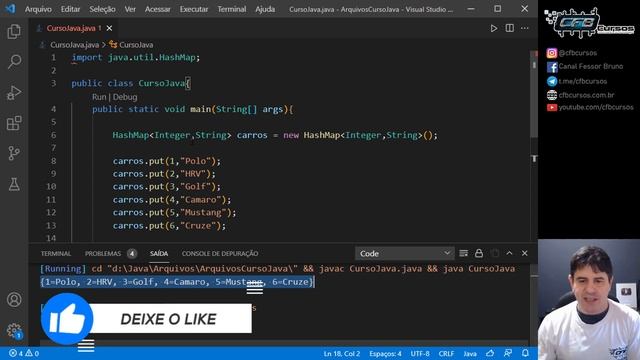Click the youtube.com/cfbcursos link

[x=590, y=107]
